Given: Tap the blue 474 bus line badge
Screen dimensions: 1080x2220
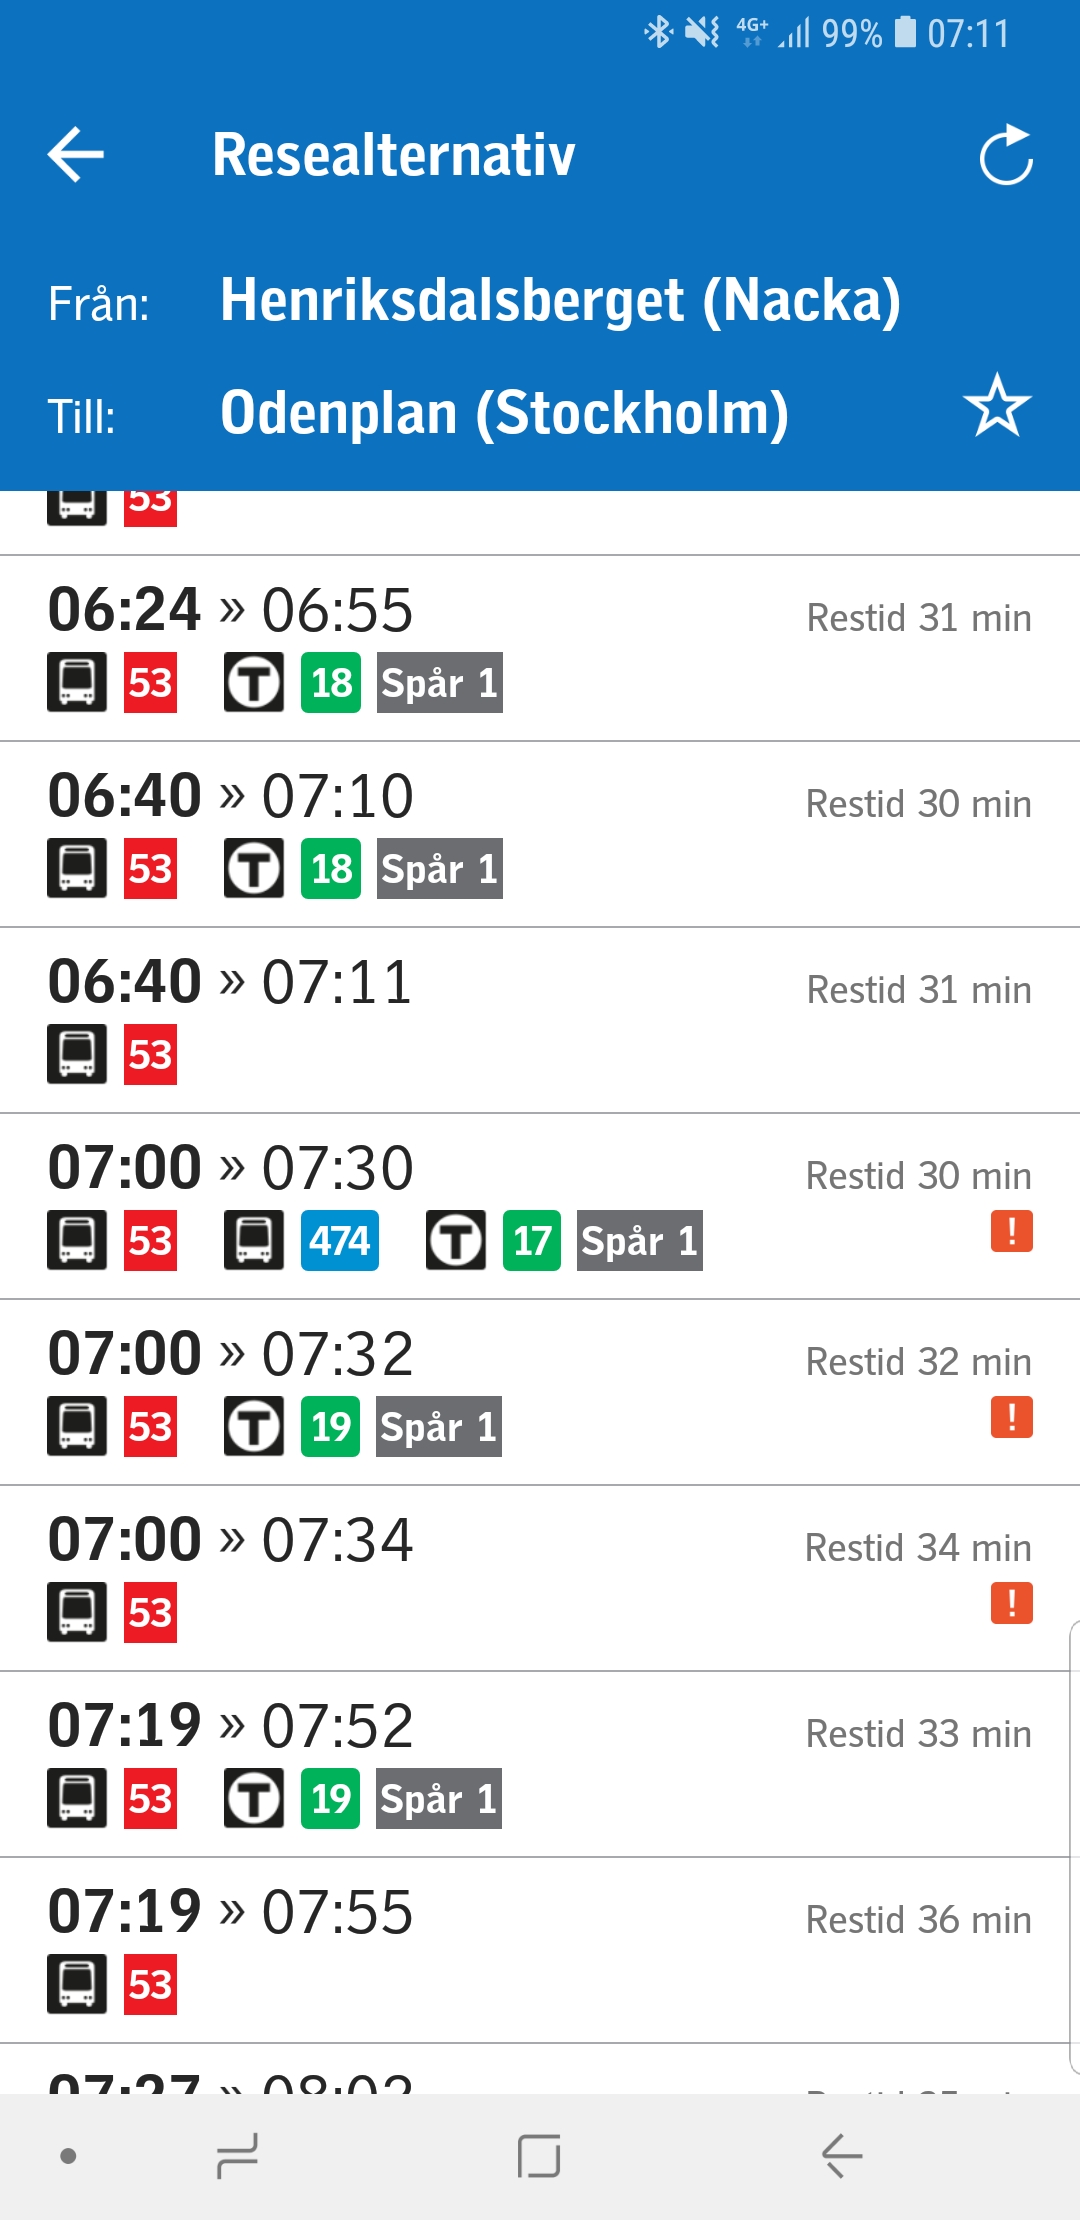Looking at the screenshot, I should 339,1241.
